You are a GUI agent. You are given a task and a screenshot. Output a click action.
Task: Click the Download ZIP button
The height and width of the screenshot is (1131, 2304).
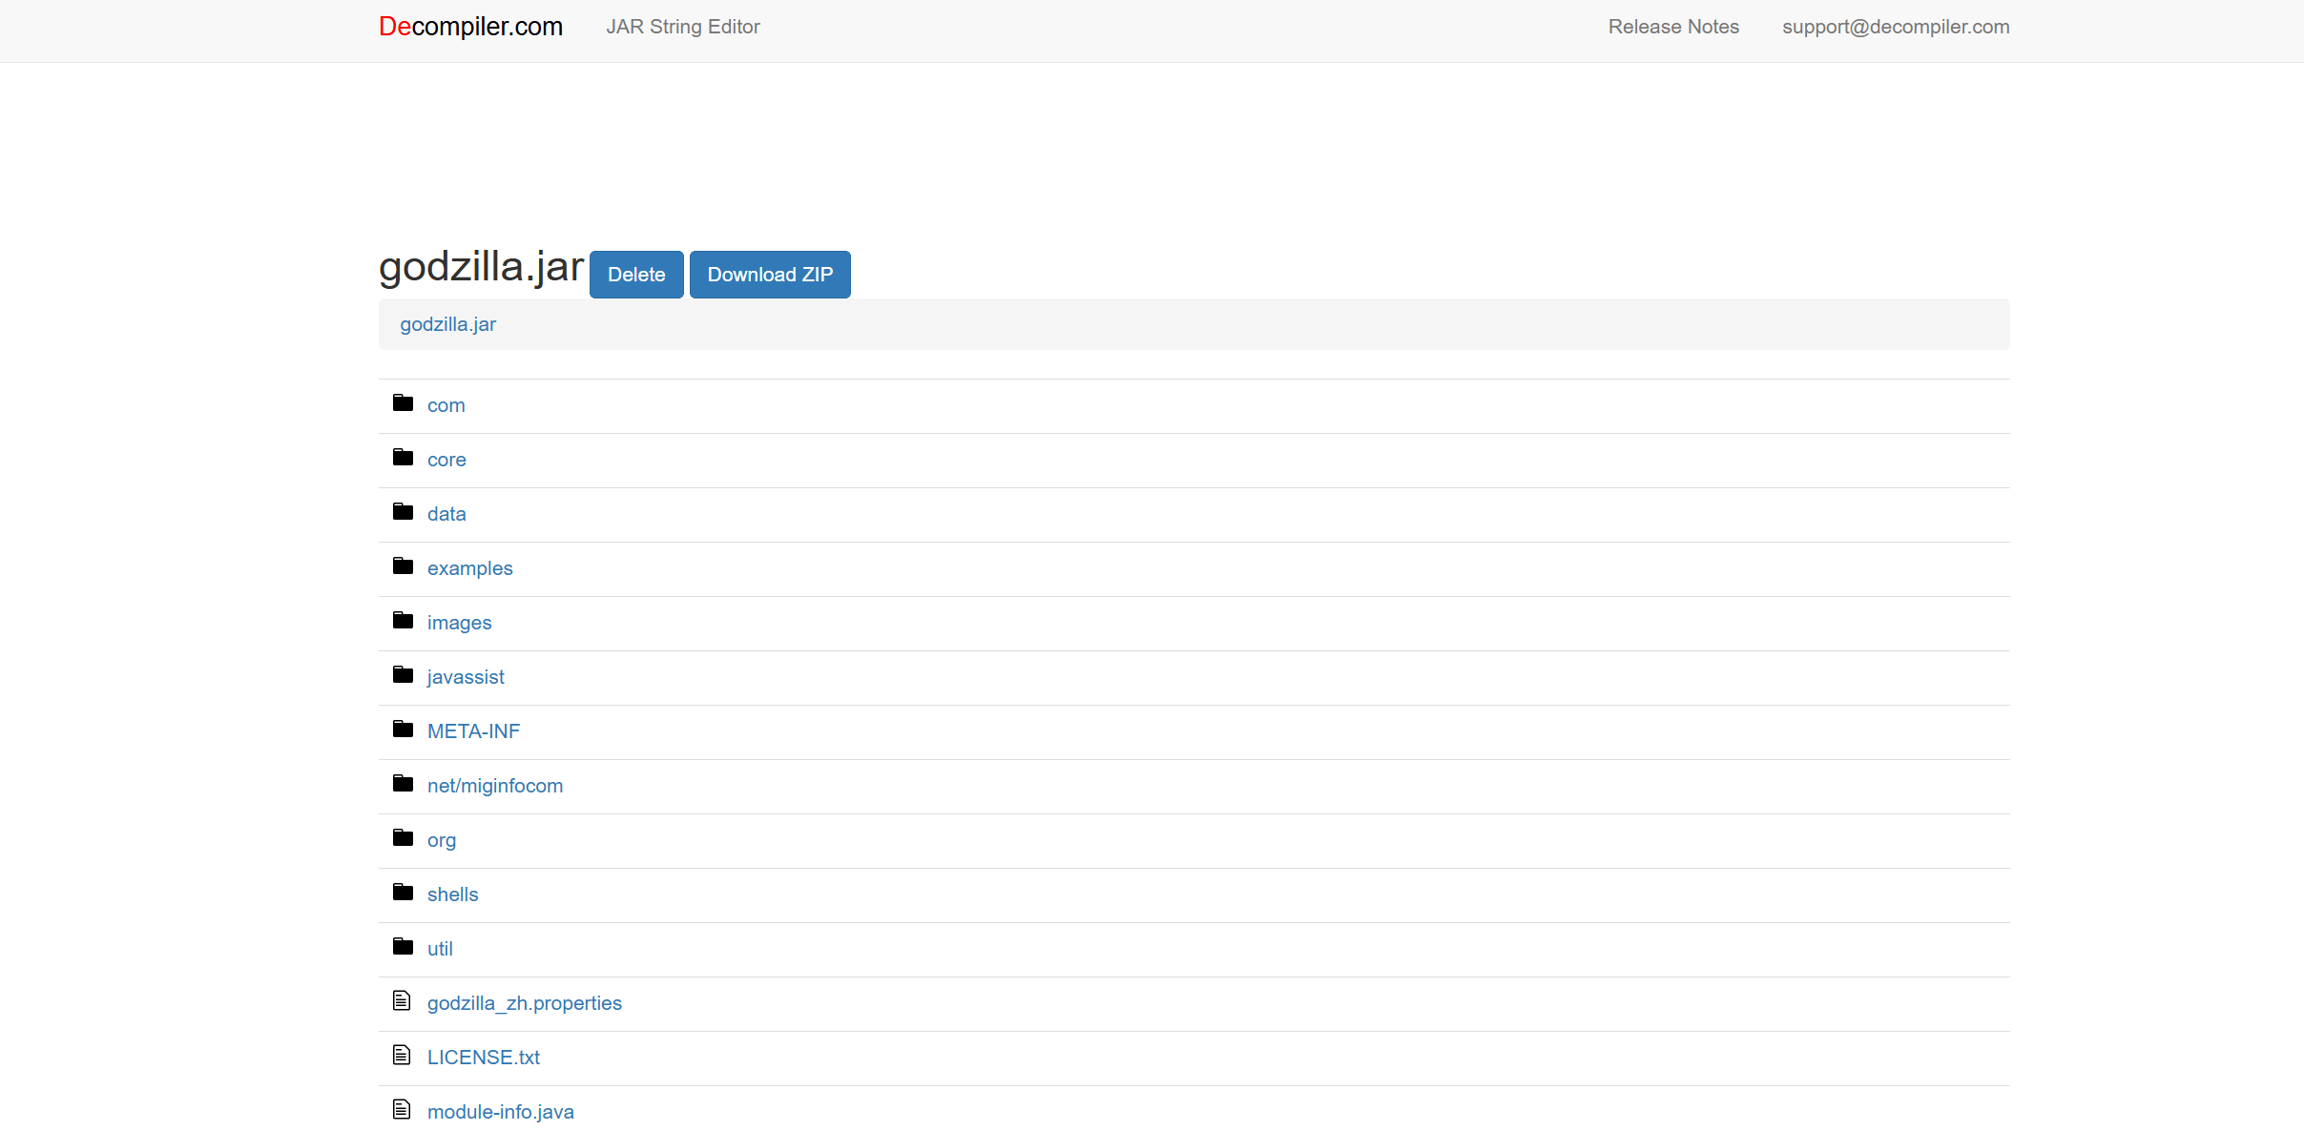click(x=769, y=275)
